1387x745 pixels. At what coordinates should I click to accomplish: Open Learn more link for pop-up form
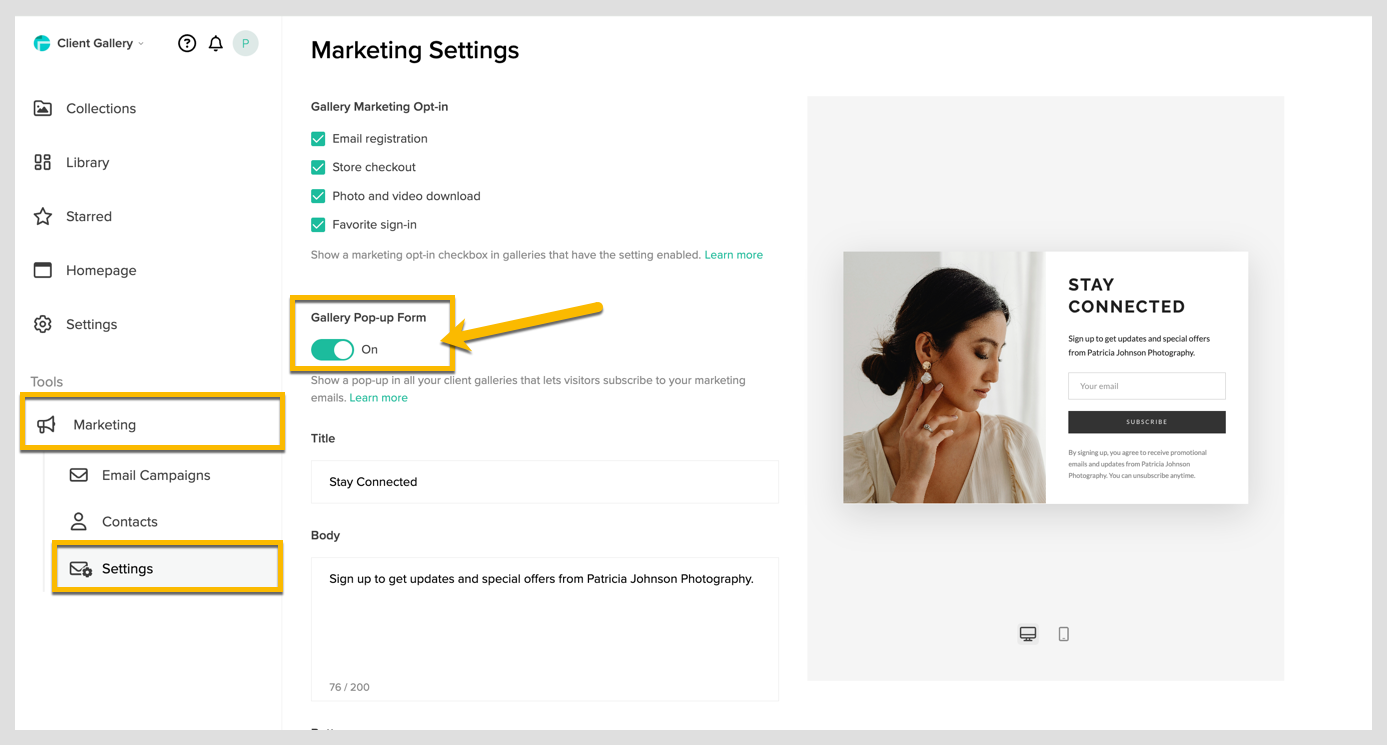(x=378, y=398)
